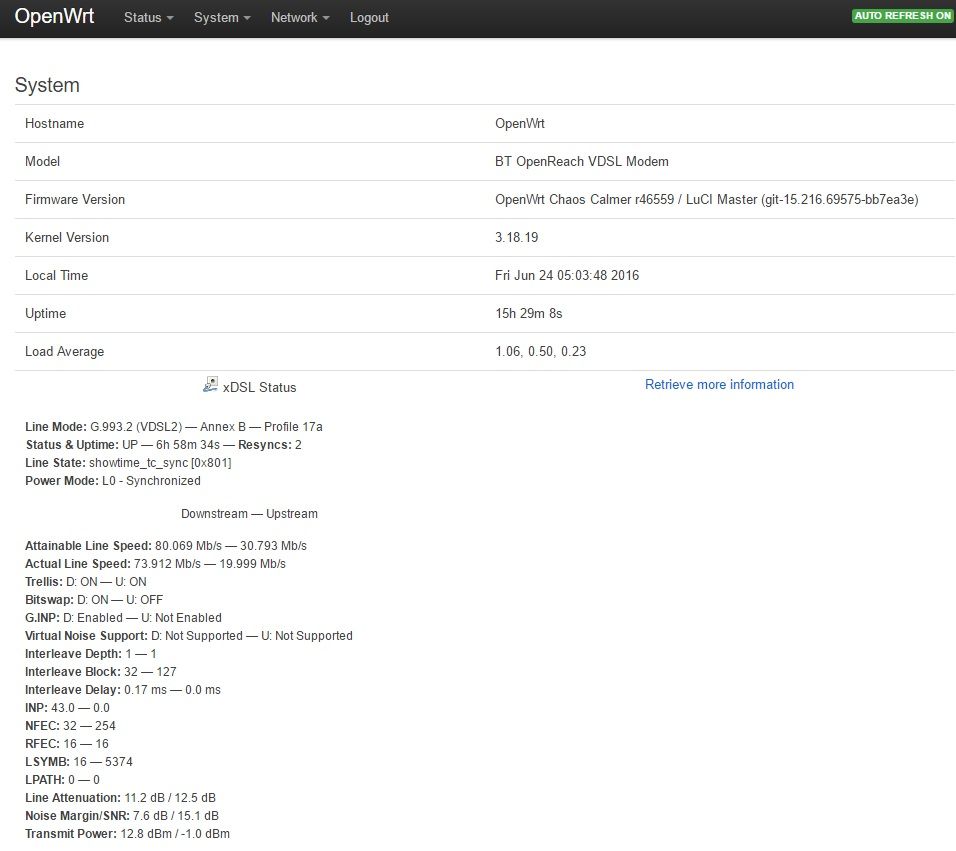The height and width of the screenshot is (851, 956).
Task: Click Logout in the top navigation
Action: [369, 18]
